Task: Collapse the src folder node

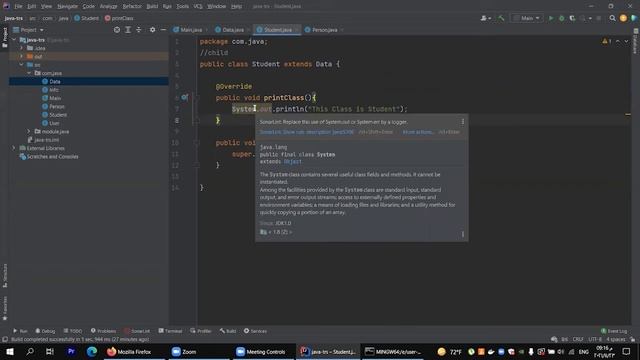Action: 22,65
